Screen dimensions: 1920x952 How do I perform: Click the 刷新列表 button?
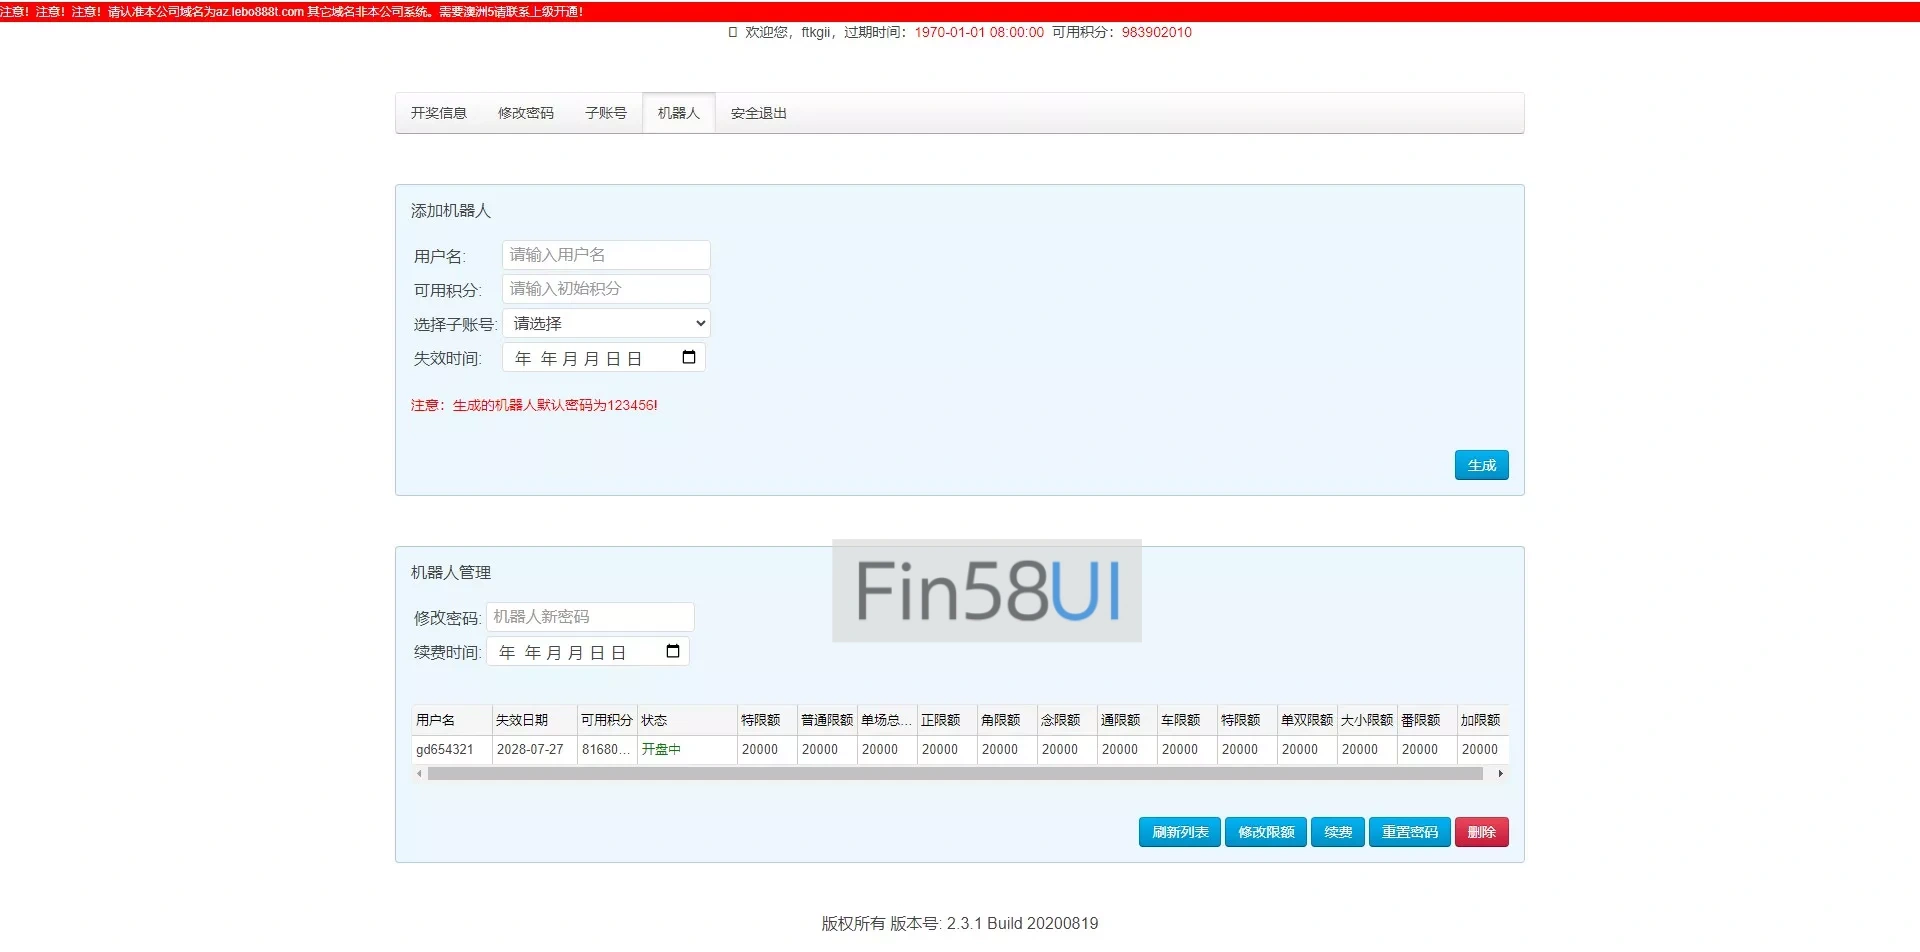coord(1180,832)
